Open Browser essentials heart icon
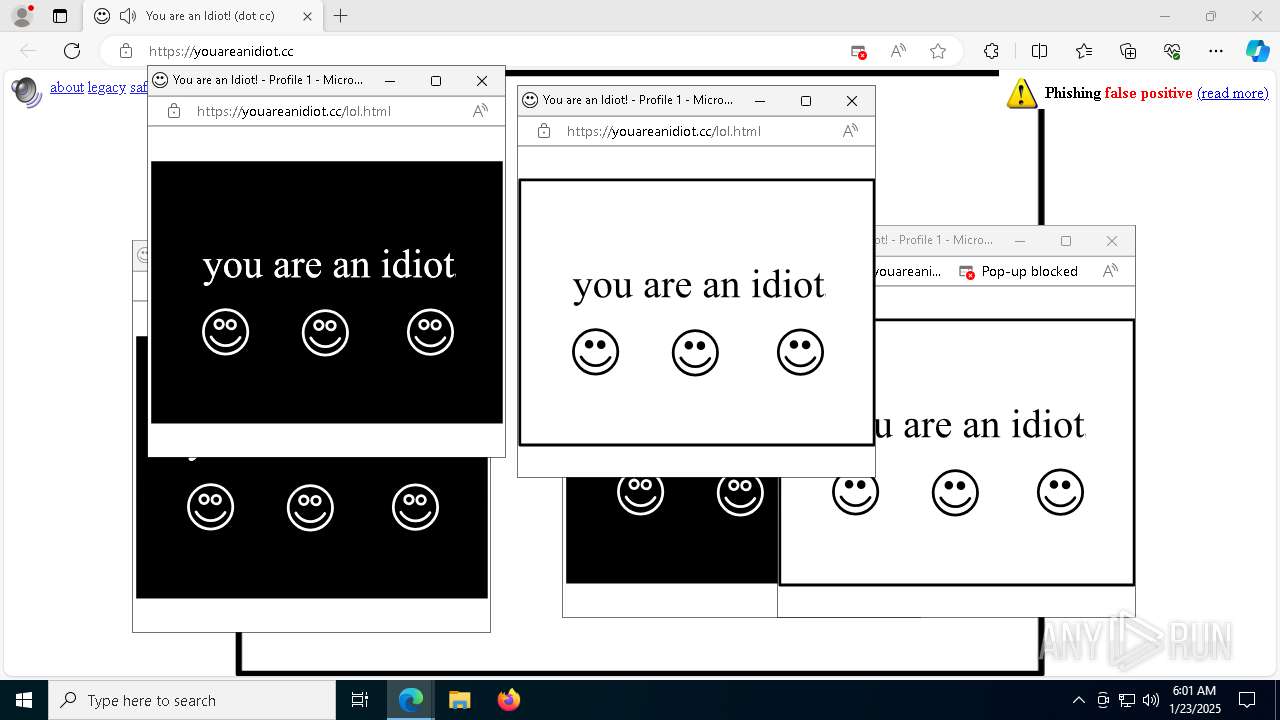Viewport: 1280px width, 720px height. 1172,51
